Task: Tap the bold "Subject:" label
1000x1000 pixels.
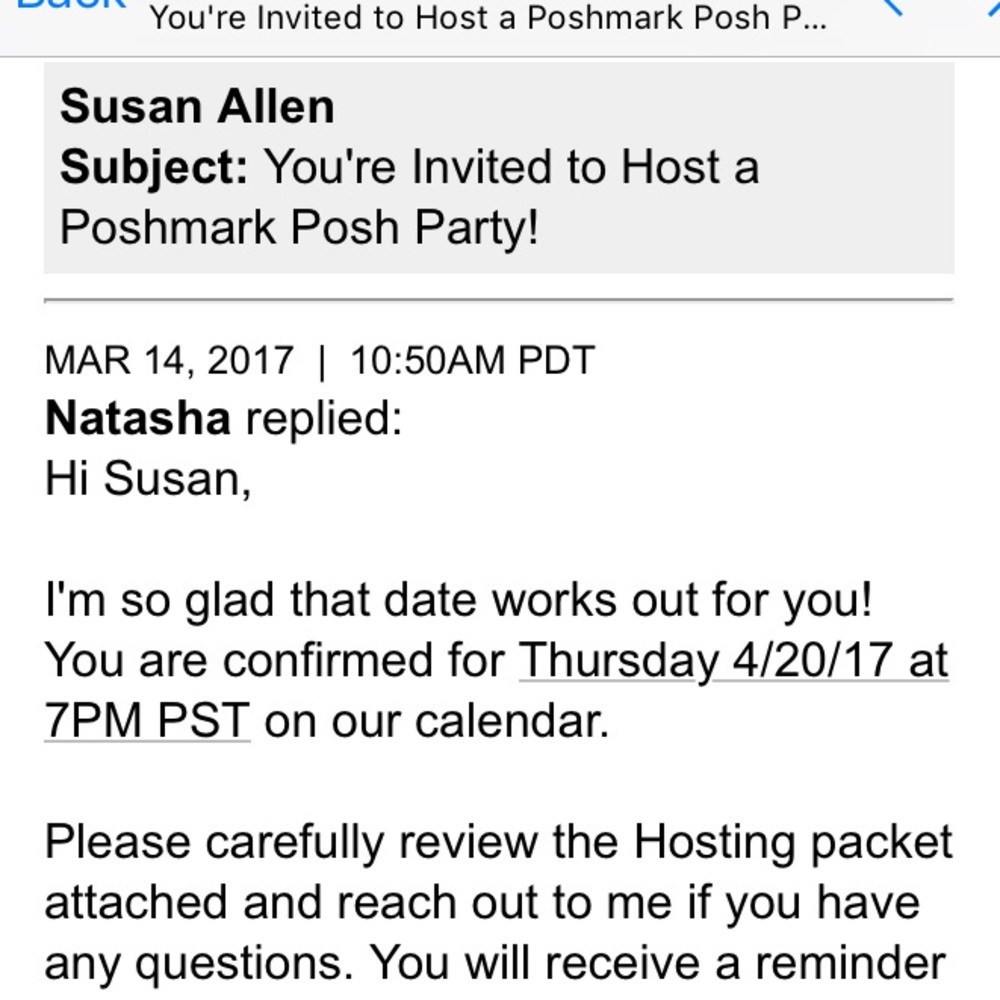Action: pos(154,167)
